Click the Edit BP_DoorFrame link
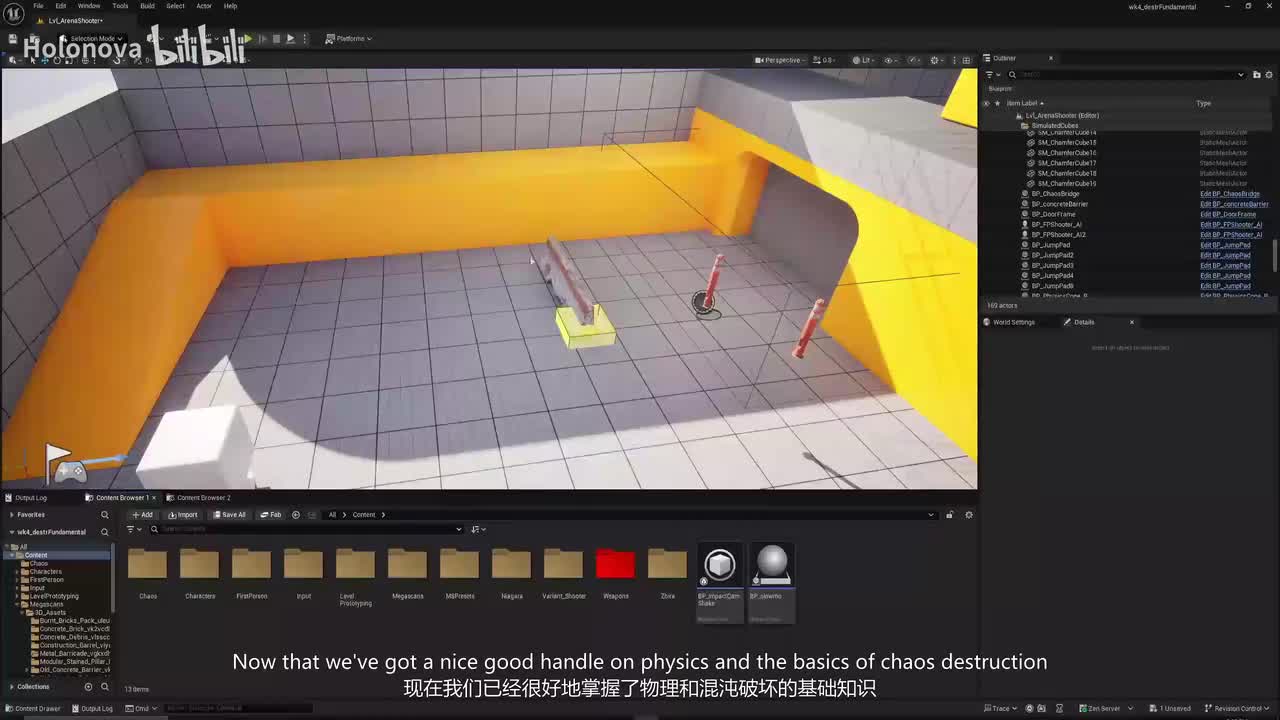Screen dimensions: 1280x720 (1228, 214)
